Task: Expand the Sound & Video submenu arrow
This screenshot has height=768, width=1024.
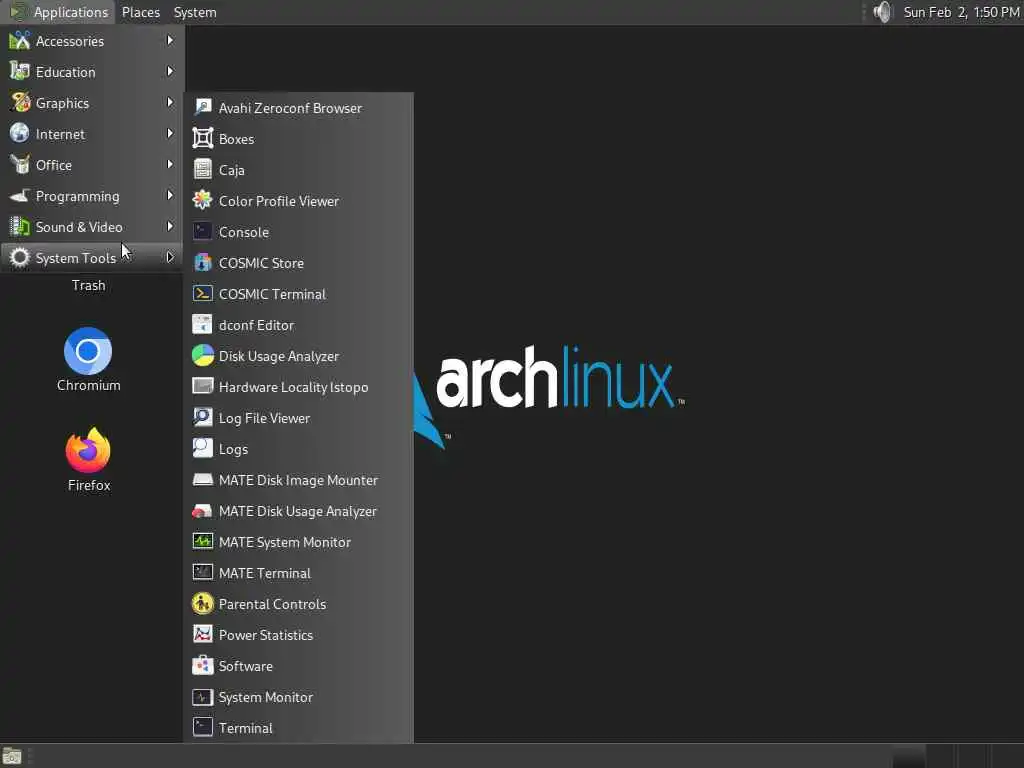Action: tap(170, 227)
